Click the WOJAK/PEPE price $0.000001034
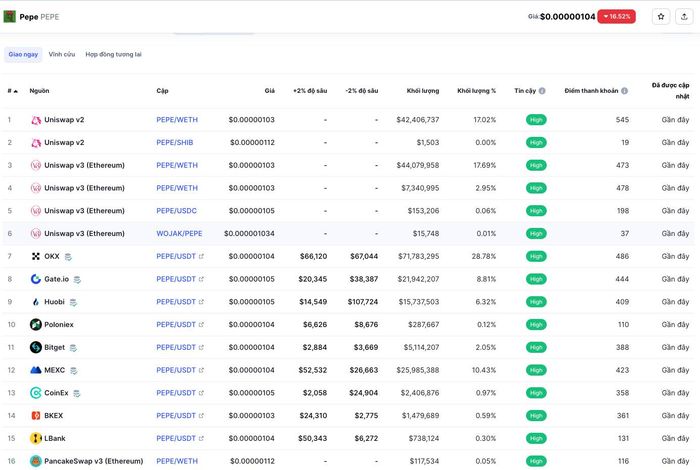The height and width of the screenshot is (470, 700). [x=250, y=233]
